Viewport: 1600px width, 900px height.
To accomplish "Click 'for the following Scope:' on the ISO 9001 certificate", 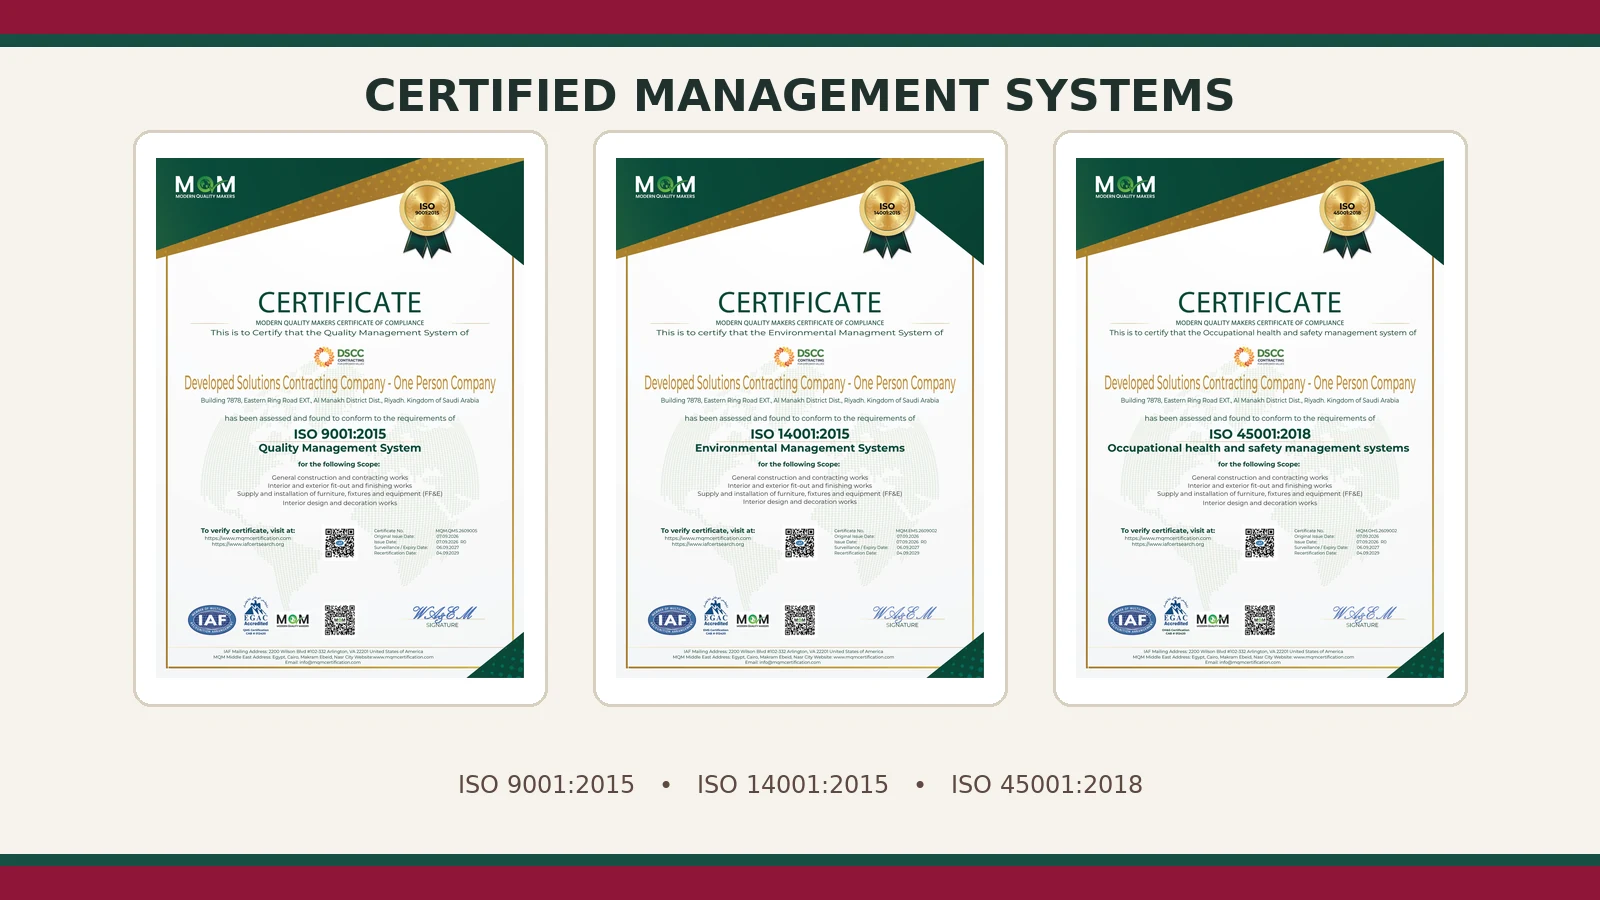I will (x=339, y=464).
